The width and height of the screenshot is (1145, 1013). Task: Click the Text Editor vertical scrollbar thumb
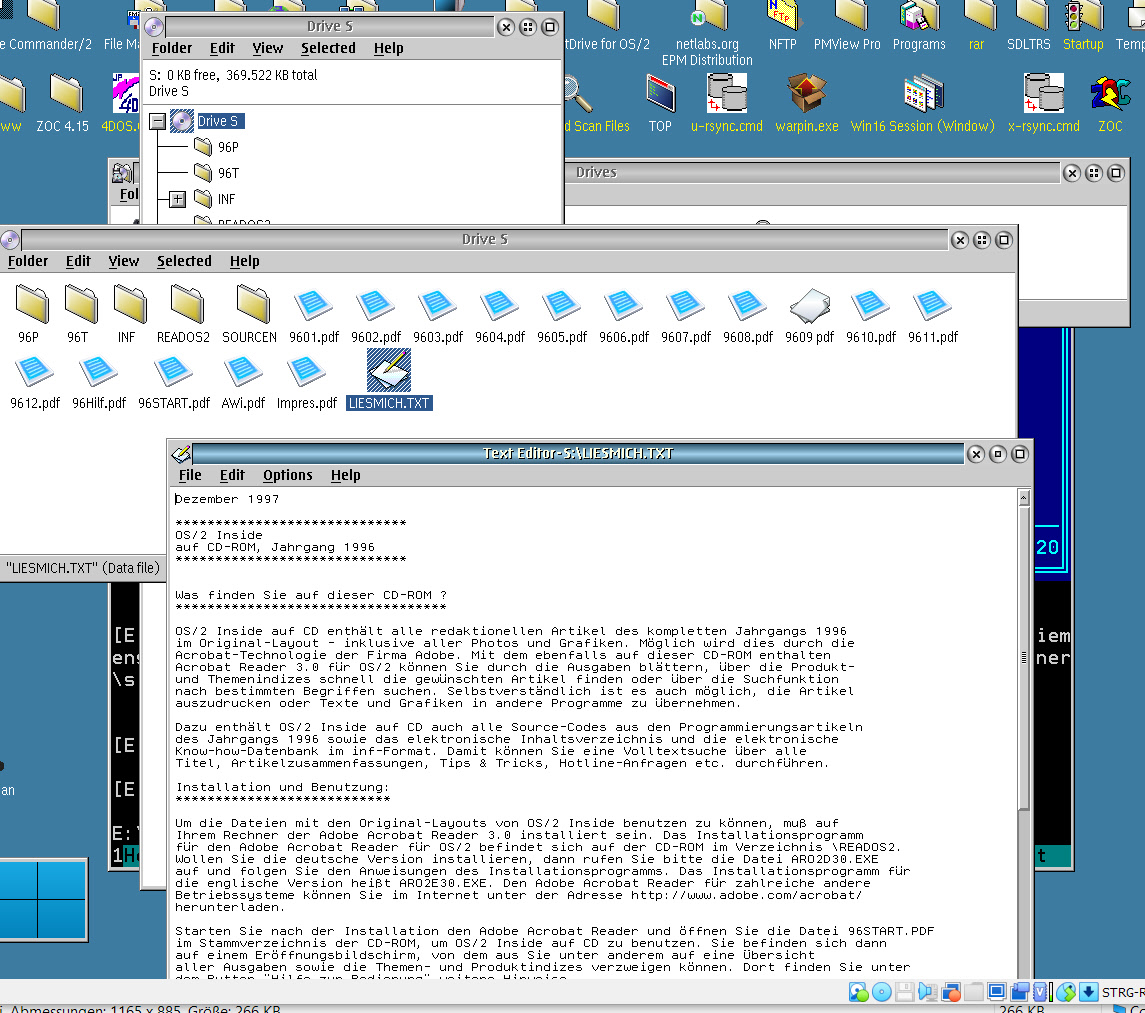1024,657
